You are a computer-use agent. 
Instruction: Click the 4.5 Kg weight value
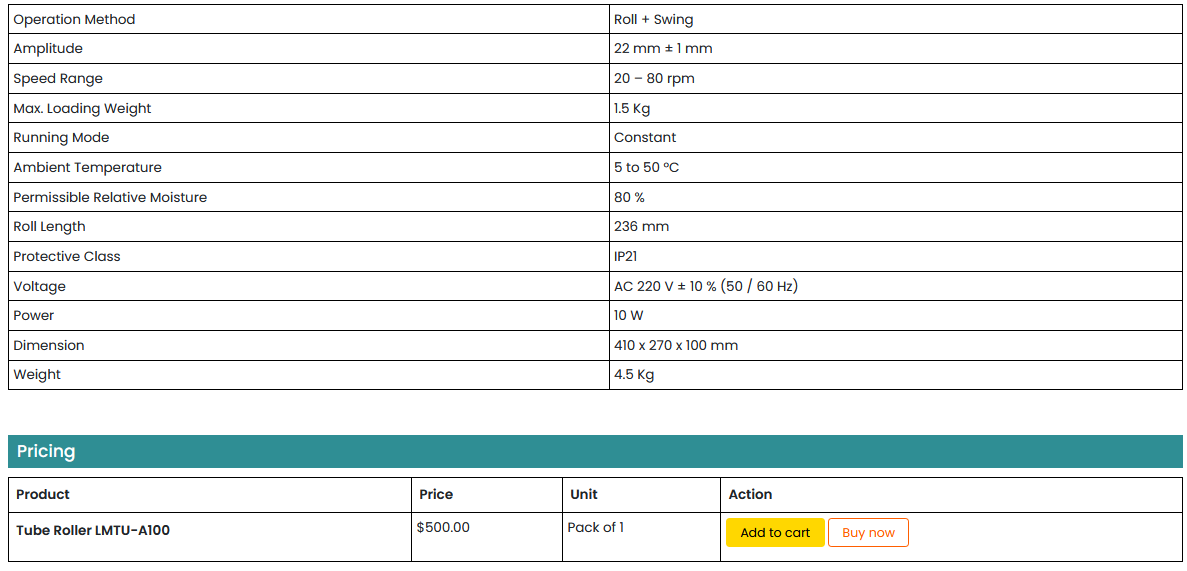[633, 375]
